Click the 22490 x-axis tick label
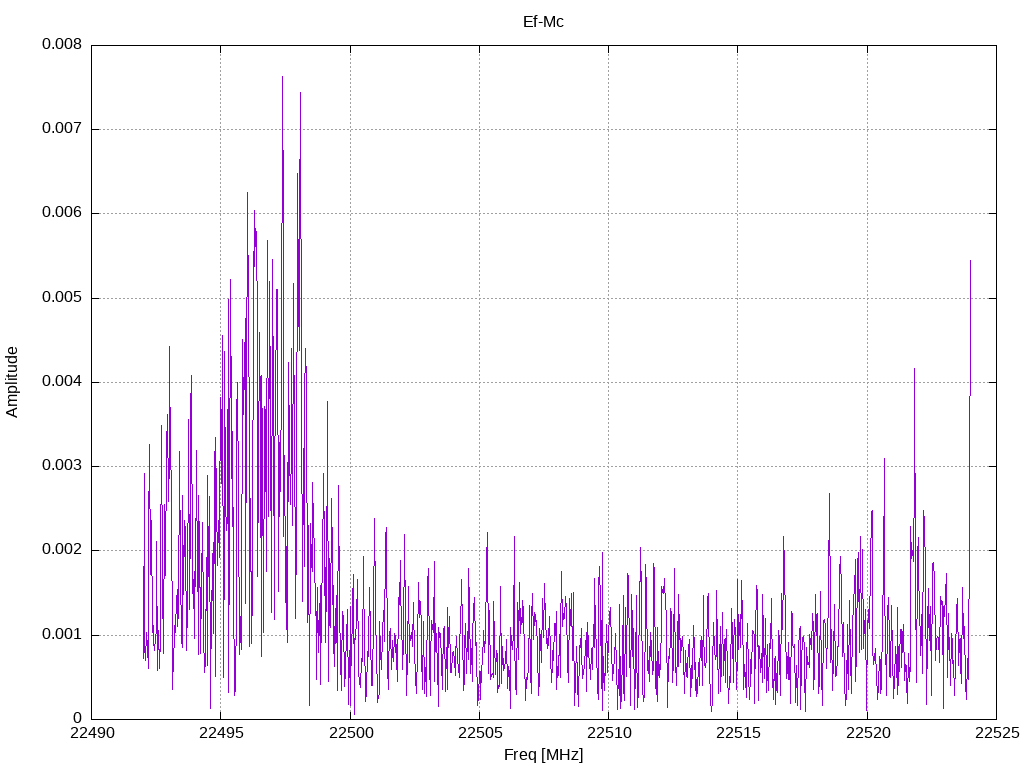The width and height of the screenshot is (1024, 768). click(92, 733)
